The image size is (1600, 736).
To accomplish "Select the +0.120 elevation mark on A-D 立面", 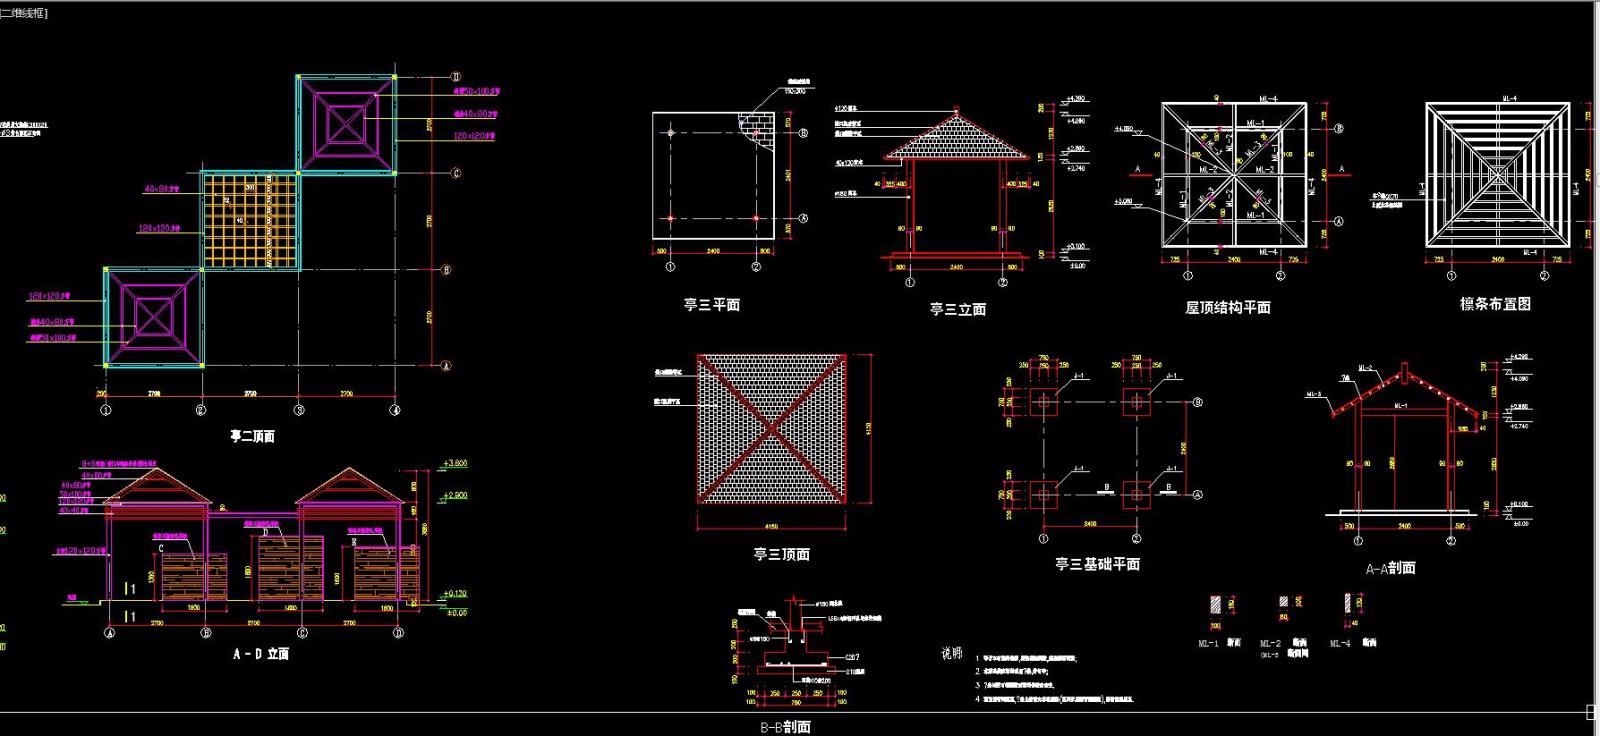I will (454, 594).
